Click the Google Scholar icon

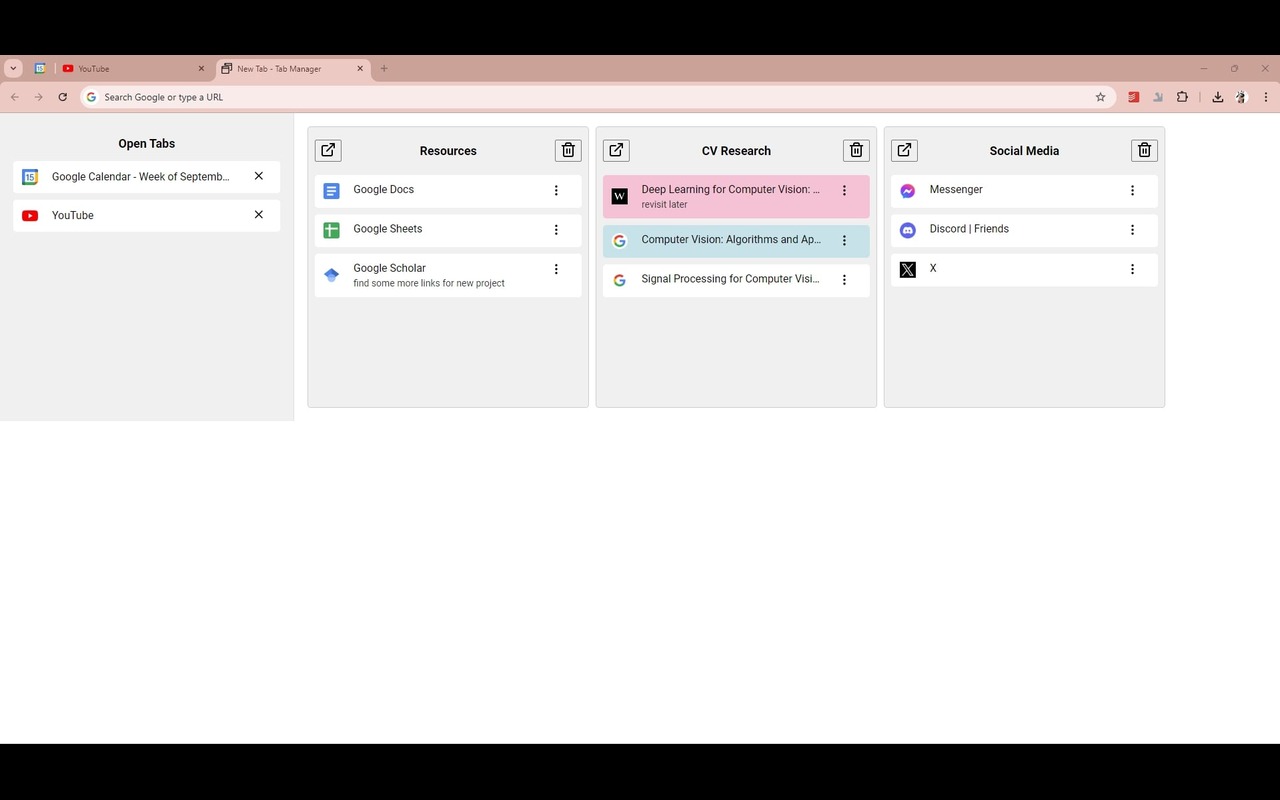tap(332, 275)
